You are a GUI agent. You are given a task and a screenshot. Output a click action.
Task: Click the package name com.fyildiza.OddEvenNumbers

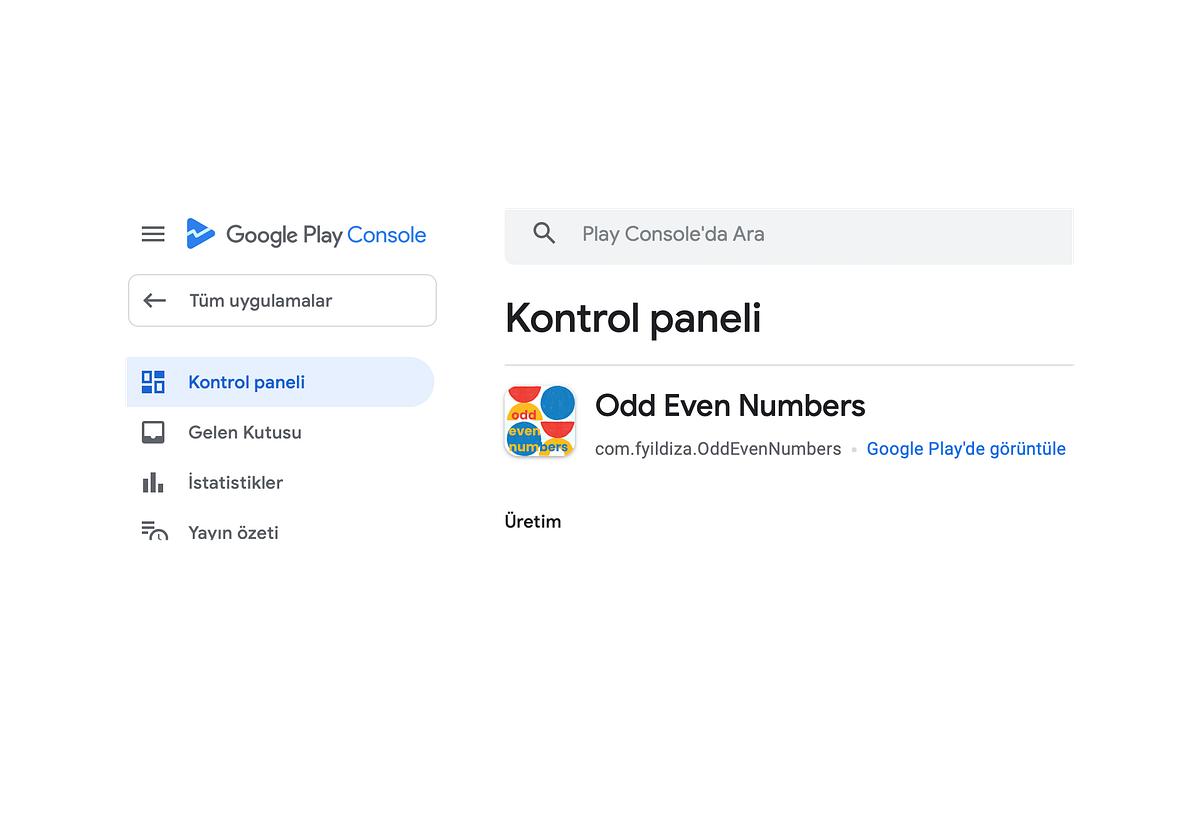point(718,449)
